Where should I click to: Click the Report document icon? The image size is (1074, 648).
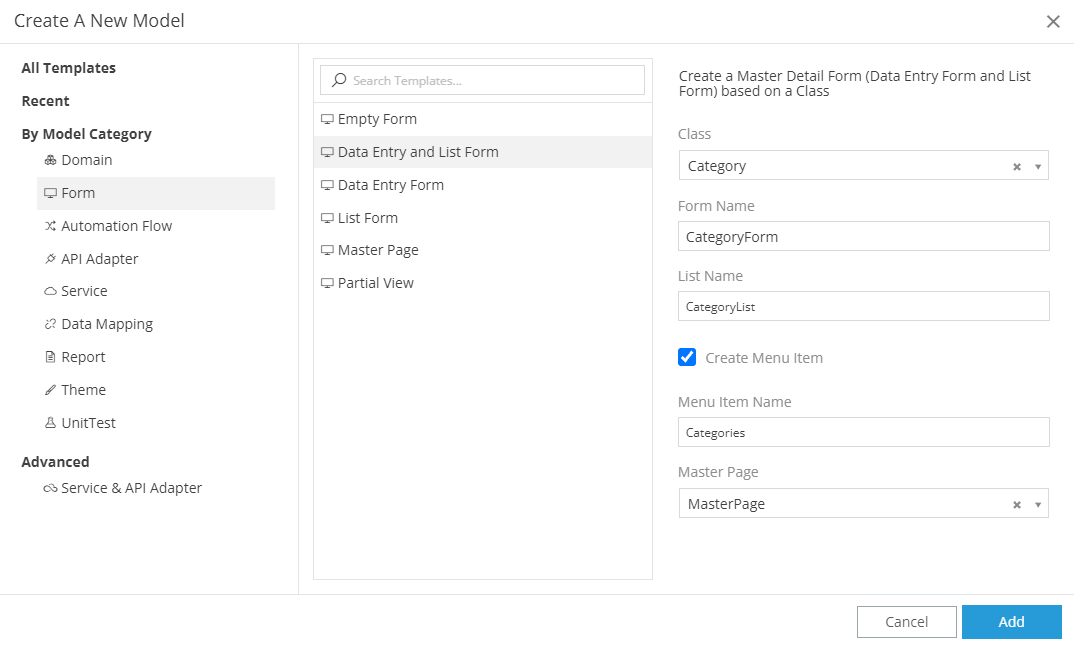[x=50, y=357]
